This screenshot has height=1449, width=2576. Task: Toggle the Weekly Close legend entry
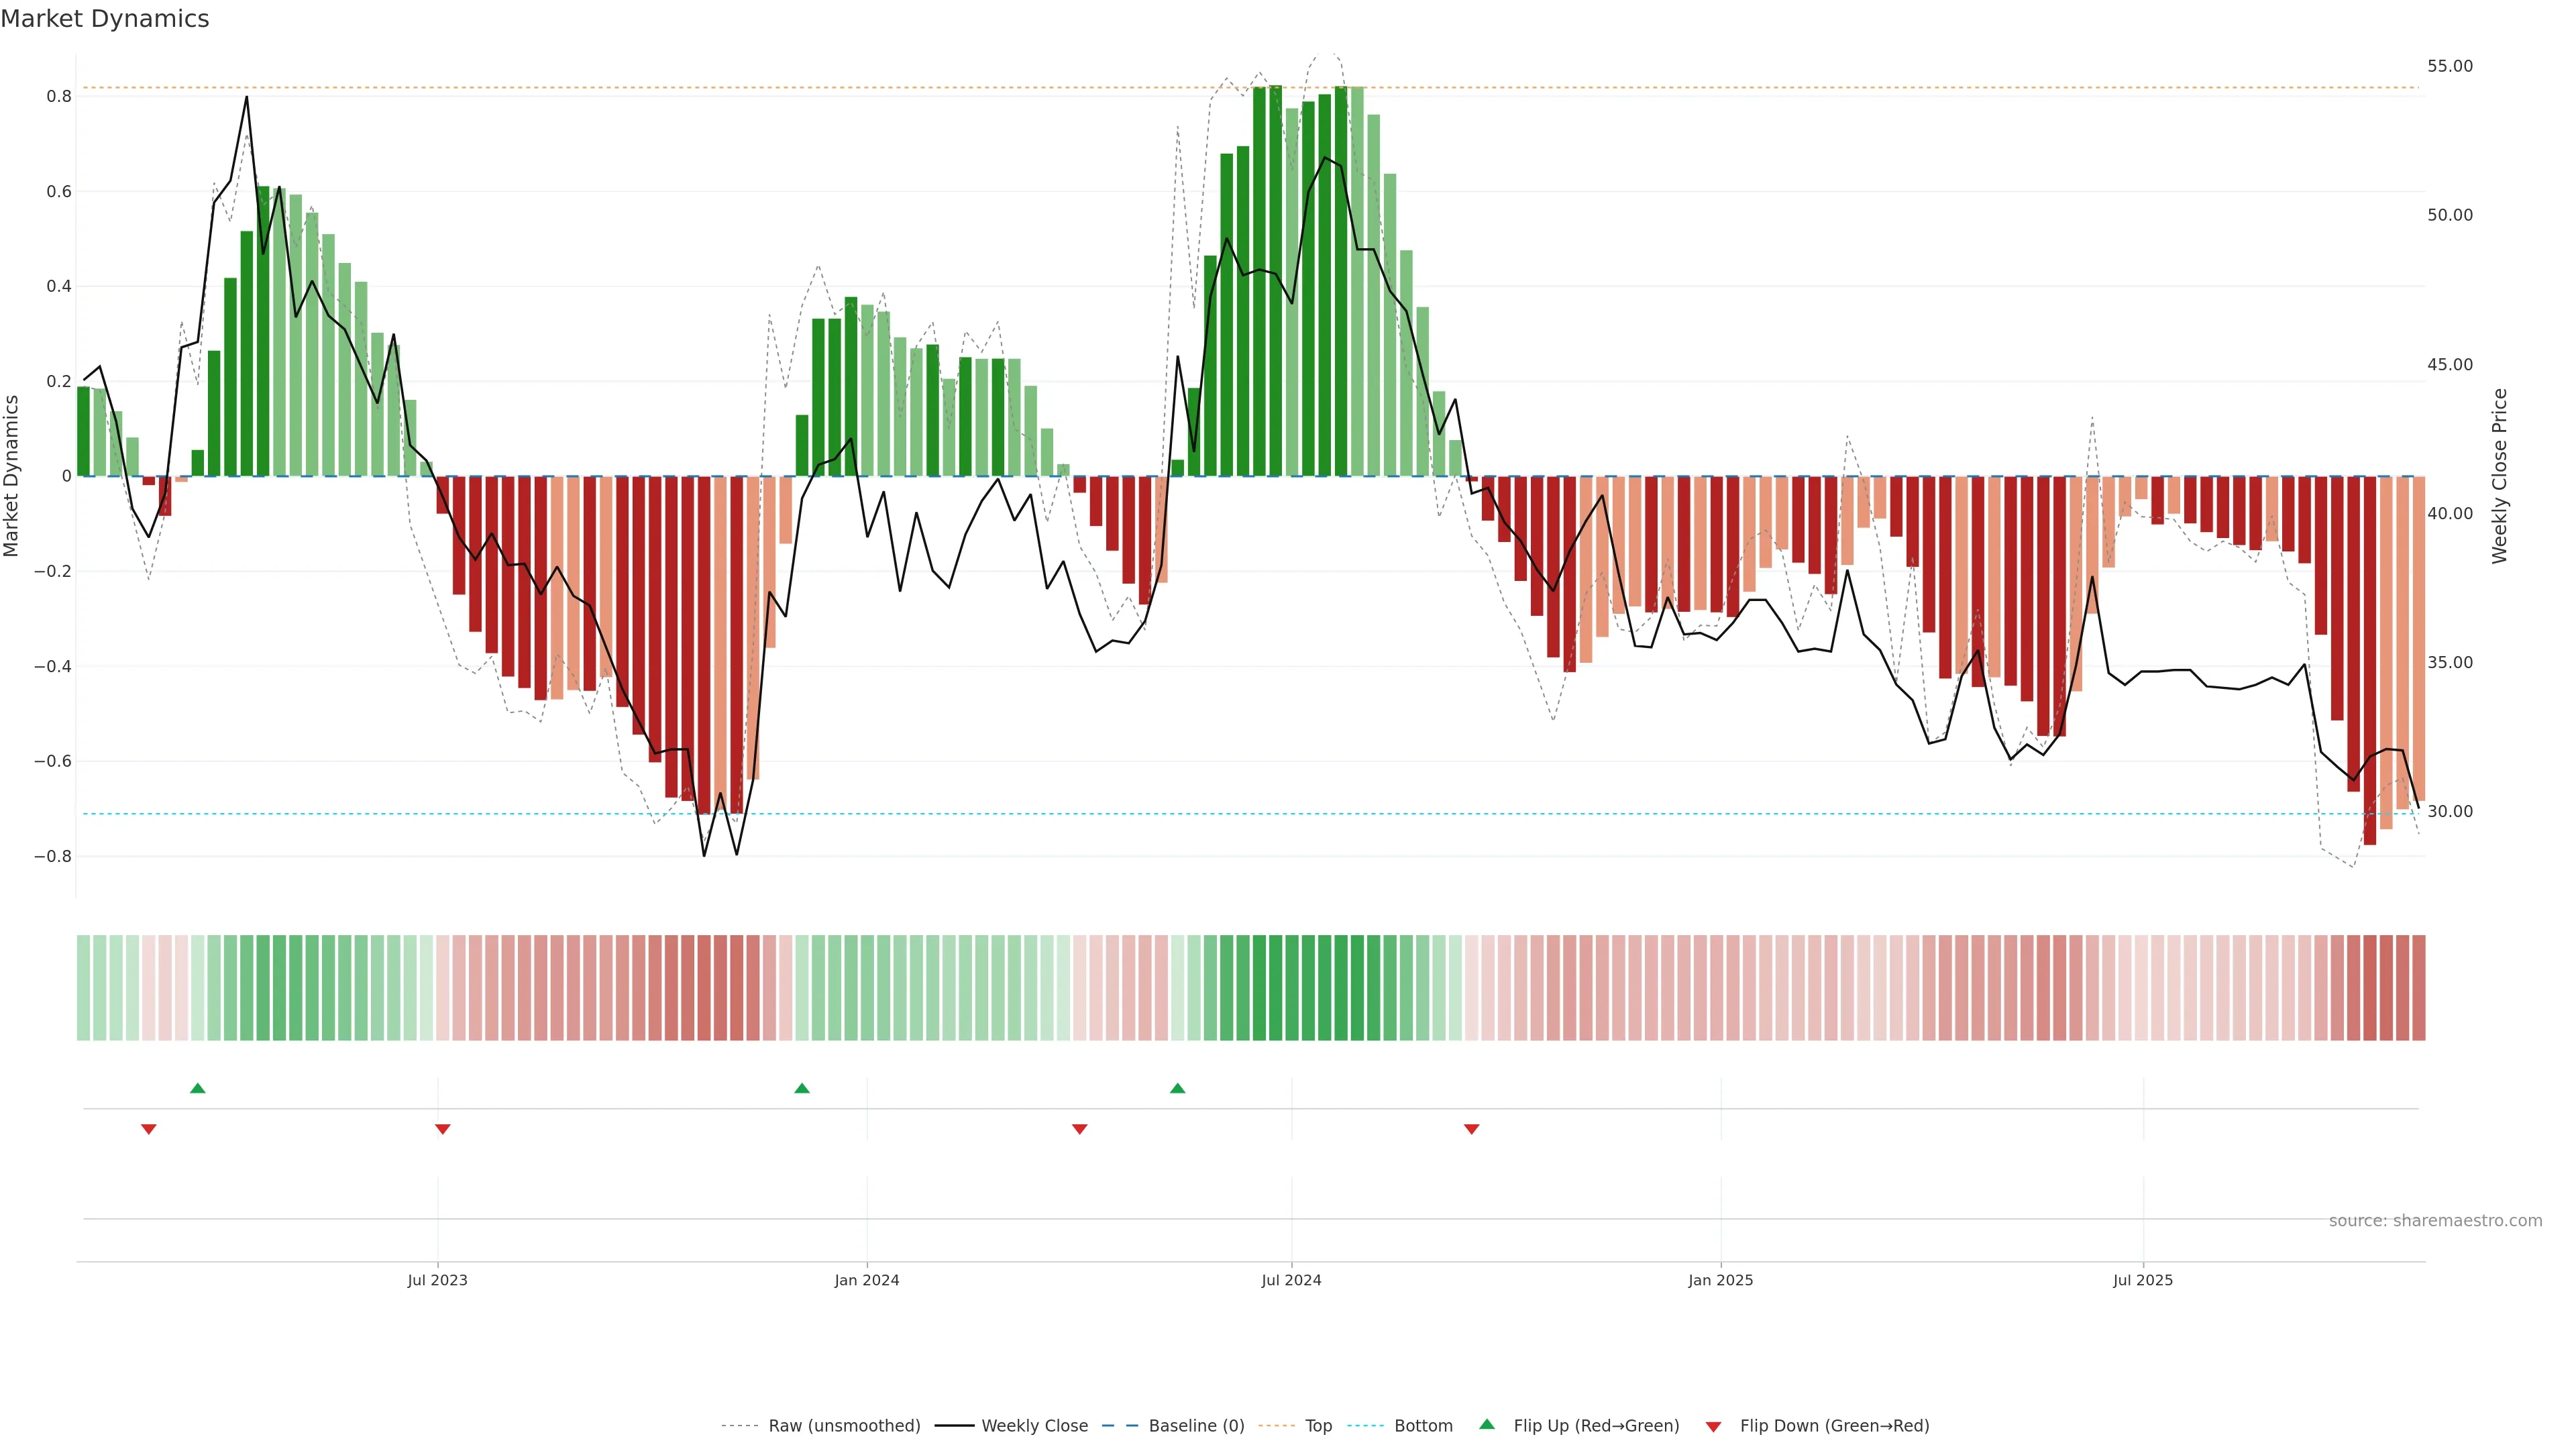coord(1034,1426)
